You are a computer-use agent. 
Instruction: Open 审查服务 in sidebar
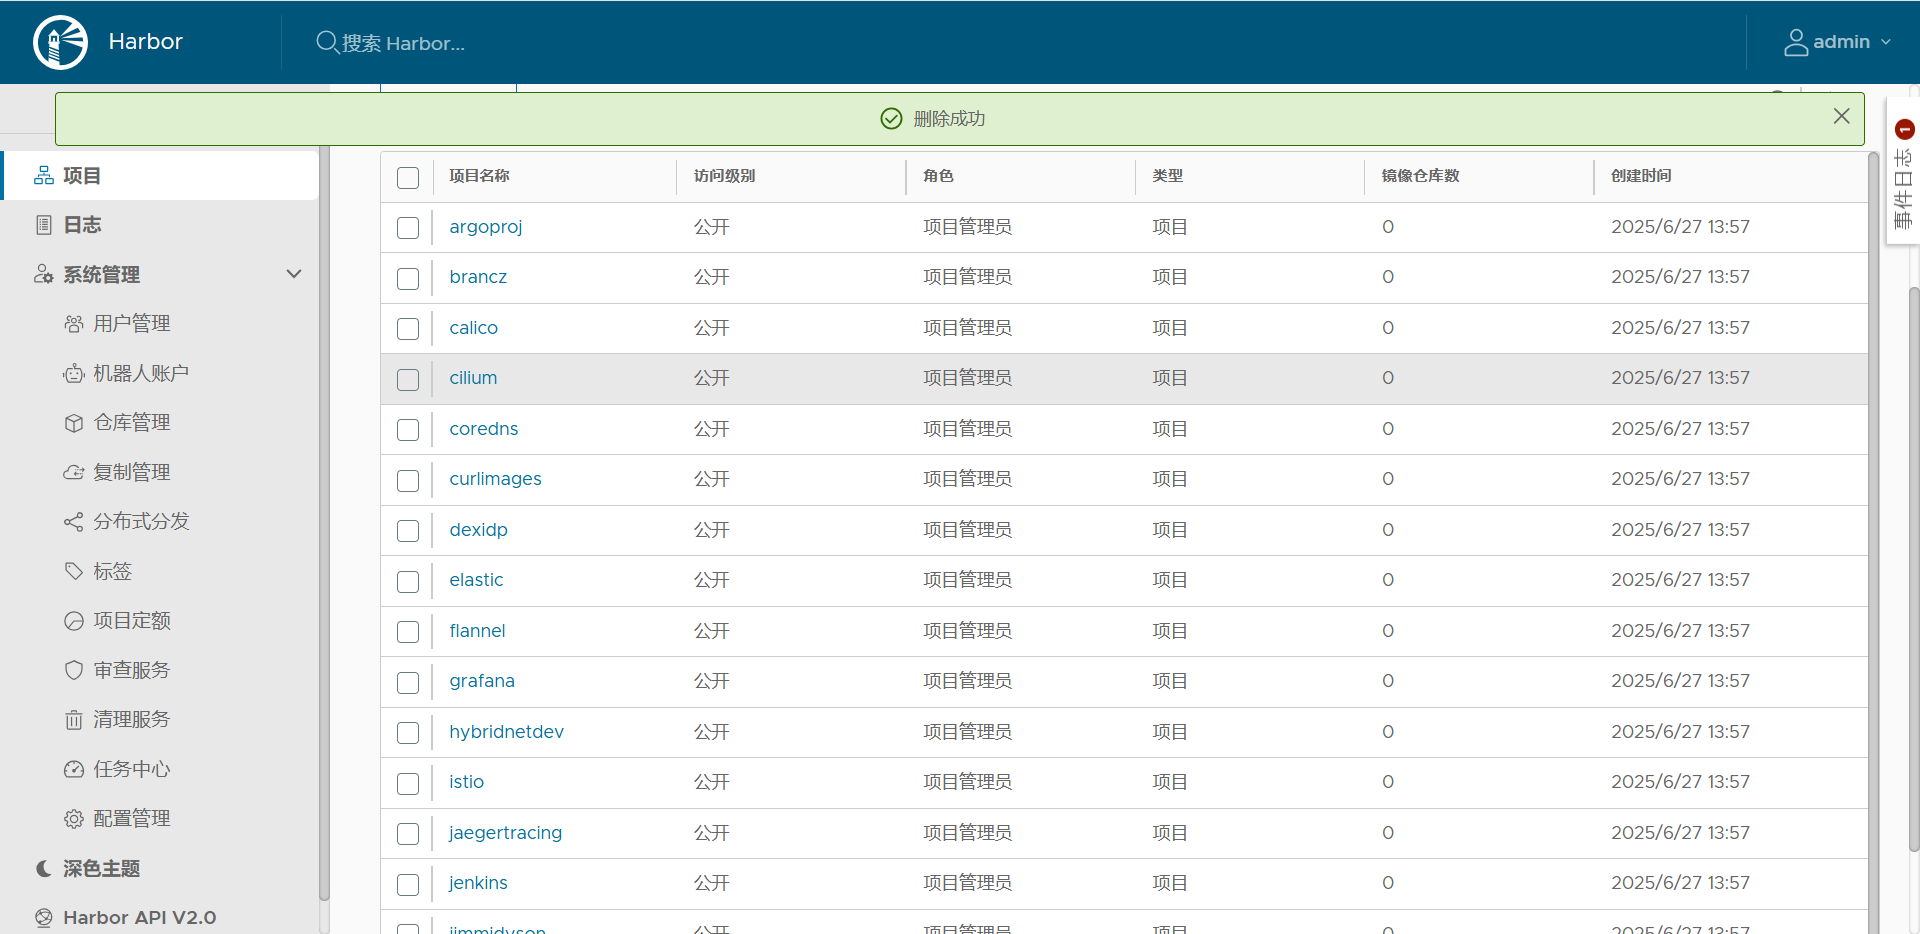[132, 670]
